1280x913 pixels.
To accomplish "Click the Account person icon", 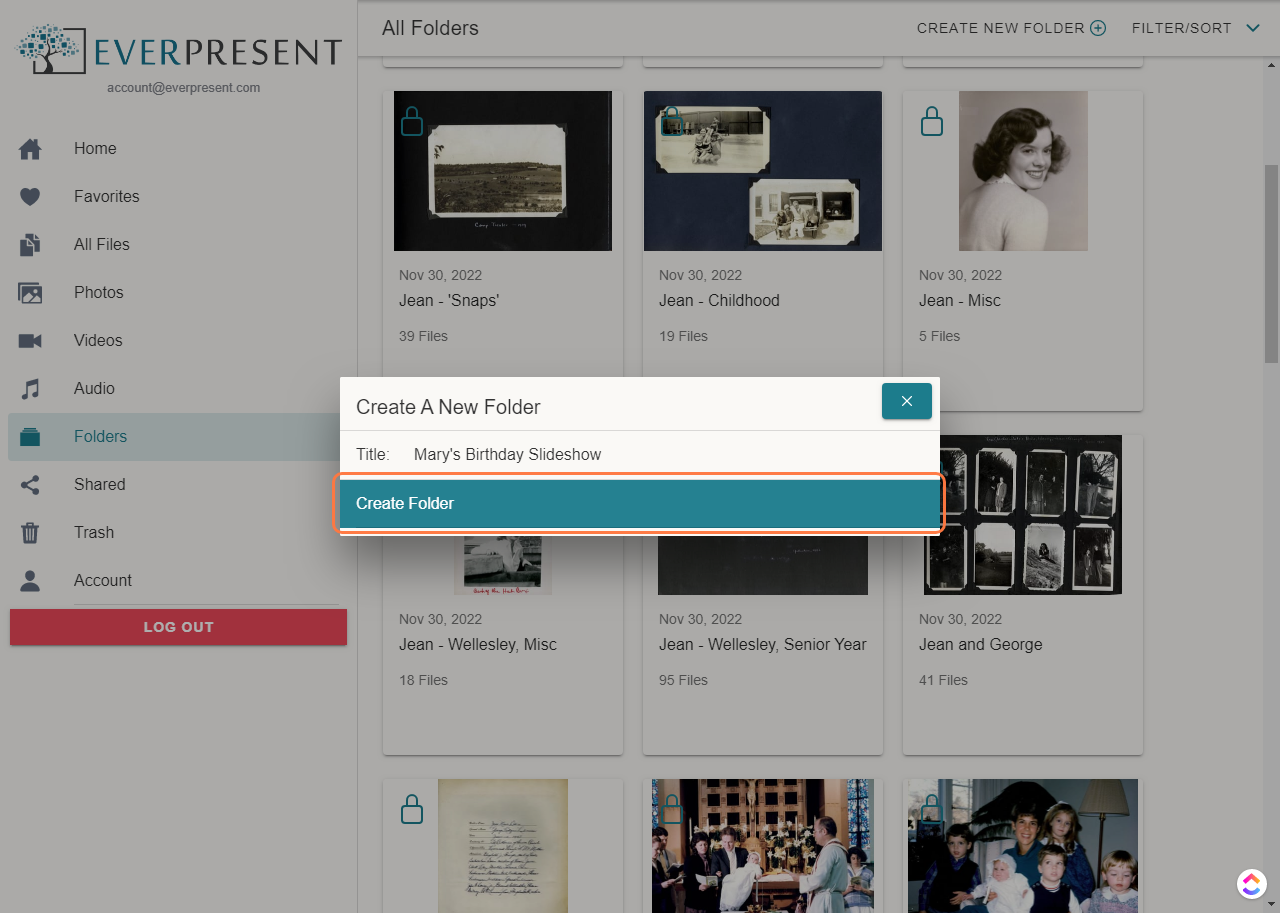I will pos(30,581).
